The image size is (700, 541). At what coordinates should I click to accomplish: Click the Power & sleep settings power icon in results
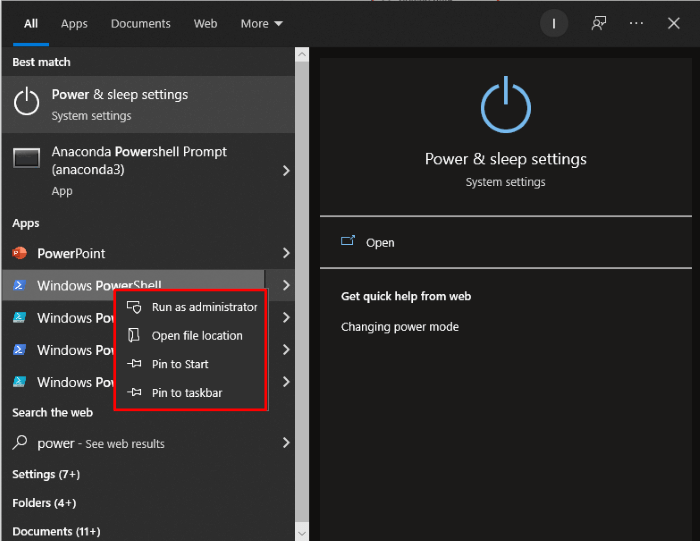click(26, 101)
